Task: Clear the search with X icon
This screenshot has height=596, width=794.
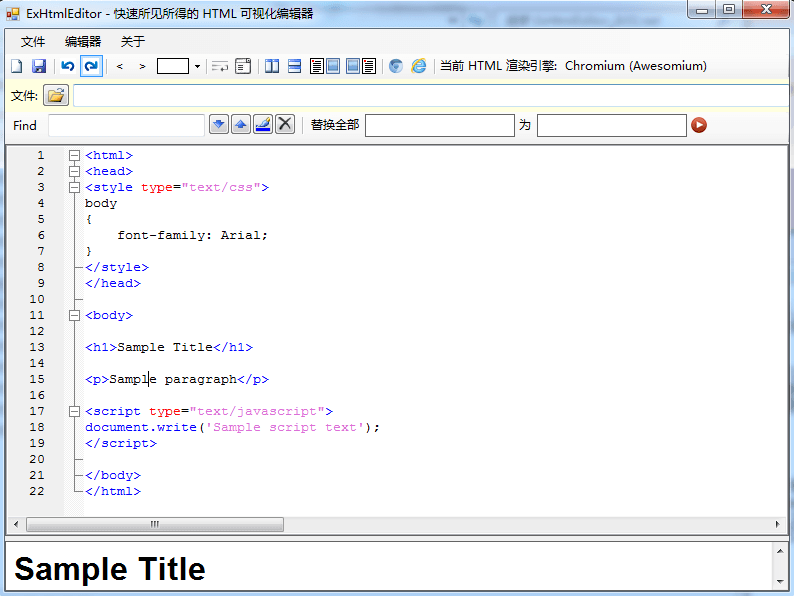Action: [285, 124]
